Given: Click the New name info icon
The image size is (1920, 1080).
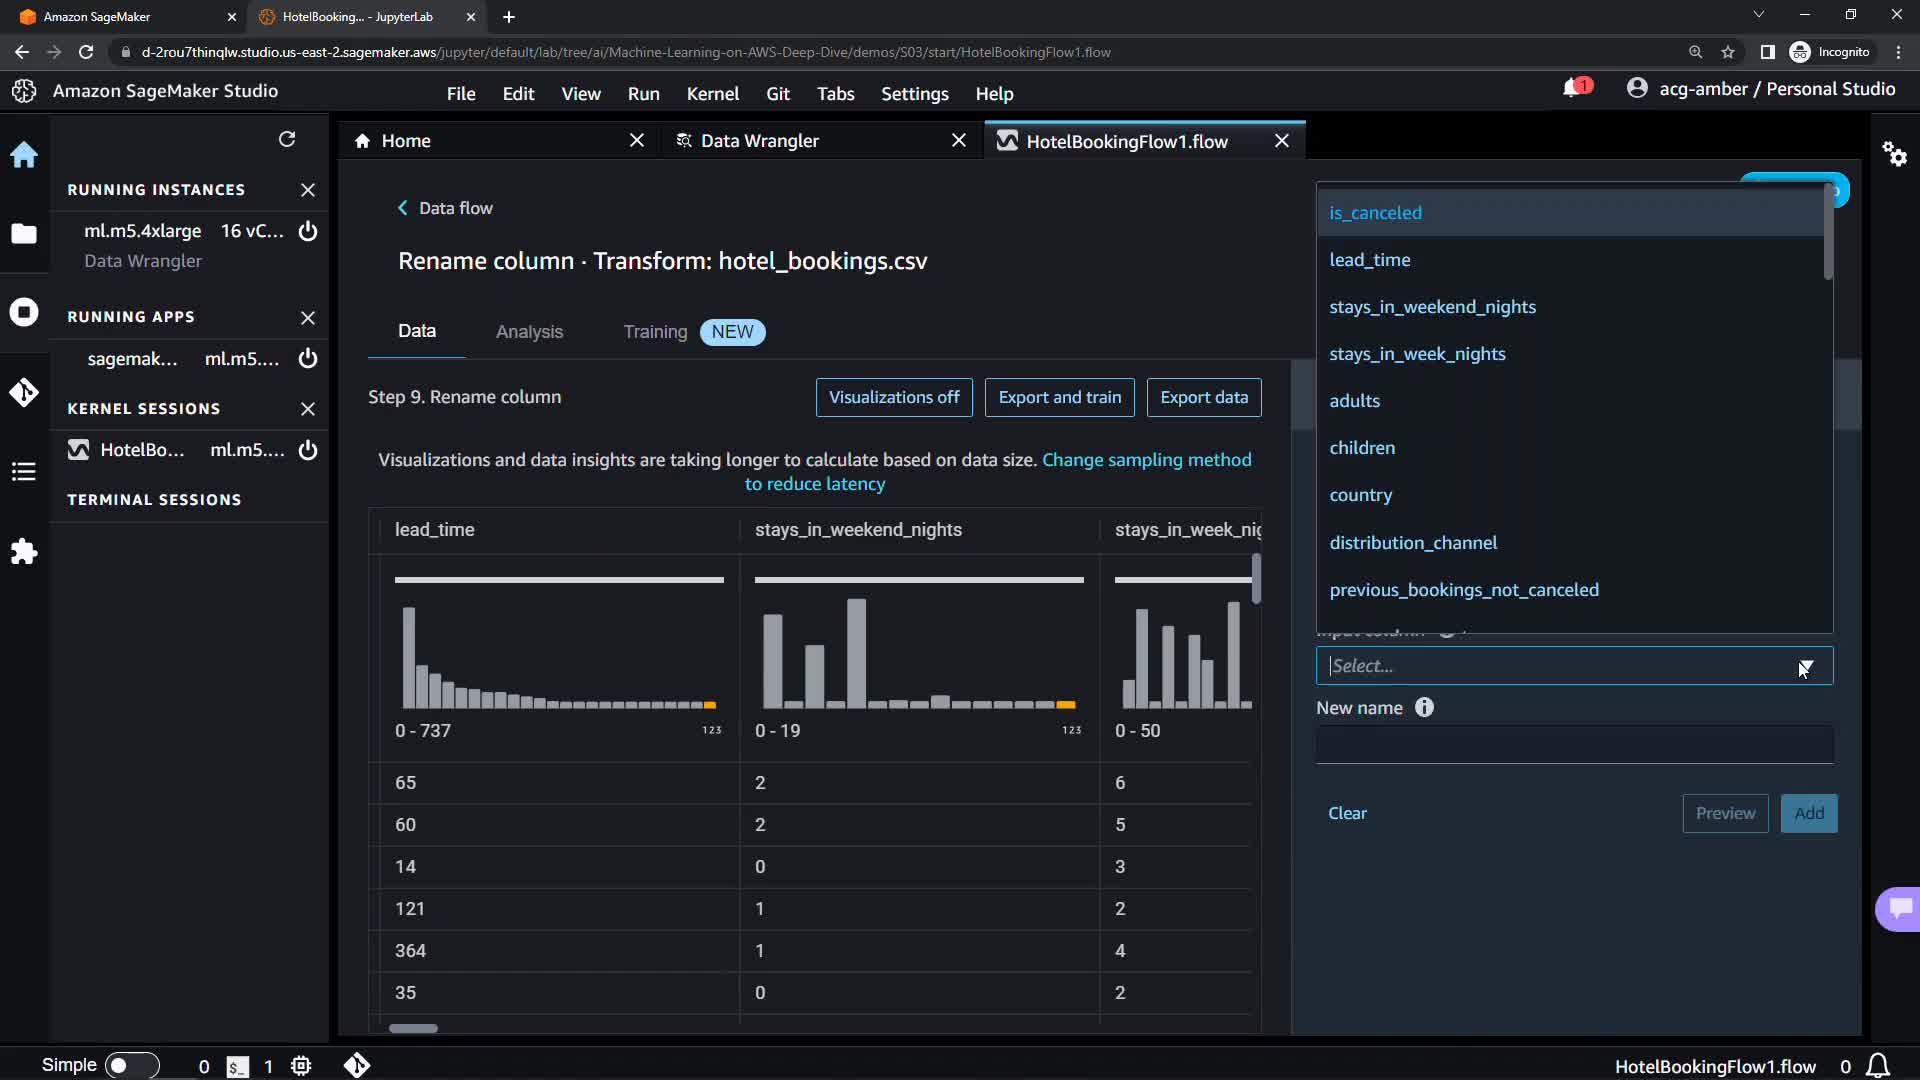Looking at the screenshot, I should 1424,708.
